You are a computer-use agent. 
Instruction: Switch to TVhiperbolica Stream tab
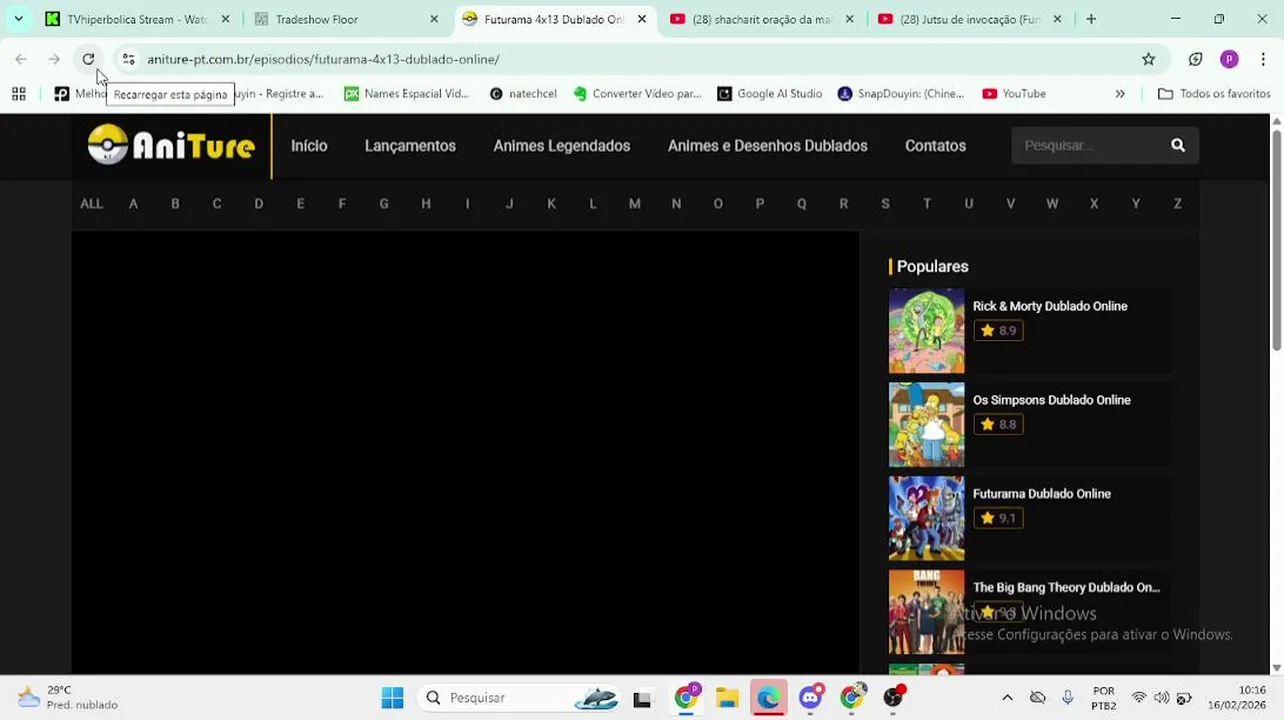coord(136,19)
